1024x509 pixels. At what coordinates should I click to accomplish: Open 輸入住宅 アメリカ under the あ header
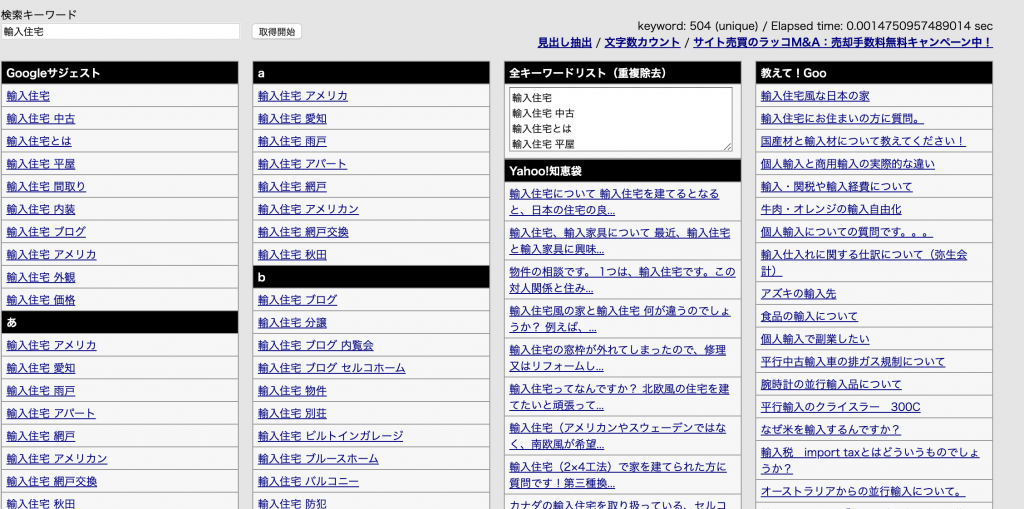(52, 345)
